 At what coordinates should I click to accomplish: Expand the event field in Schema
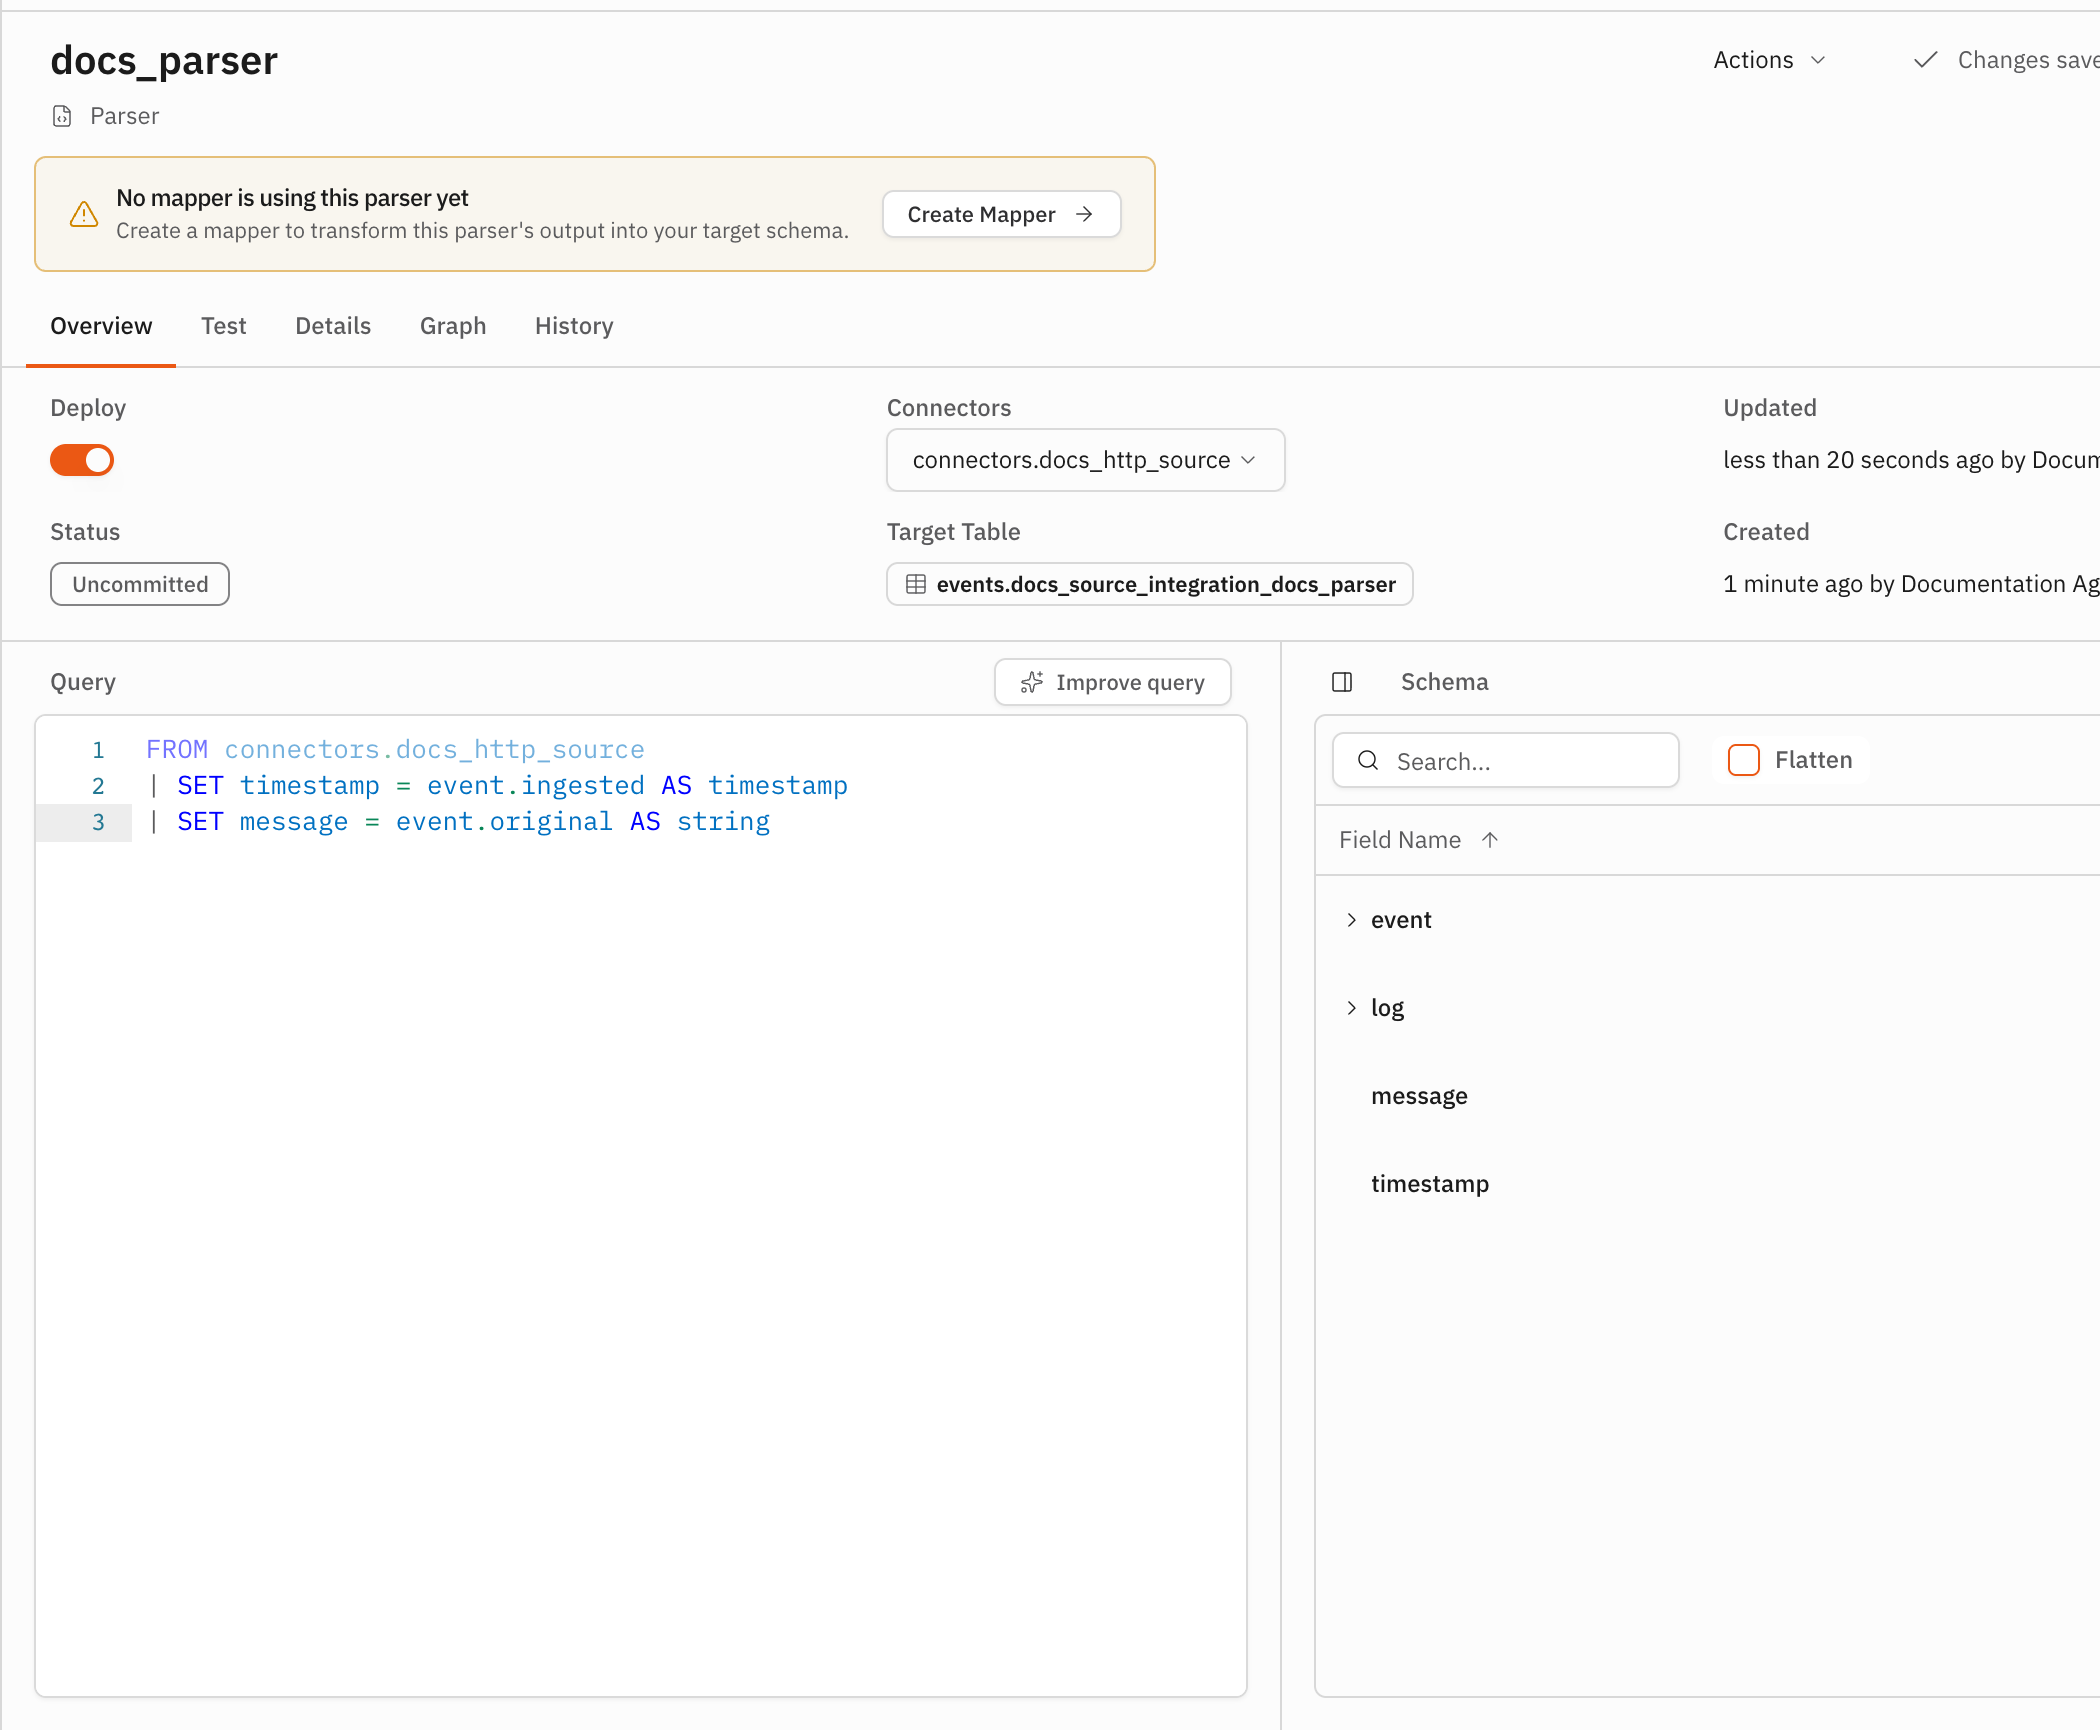click(1351, 920)
